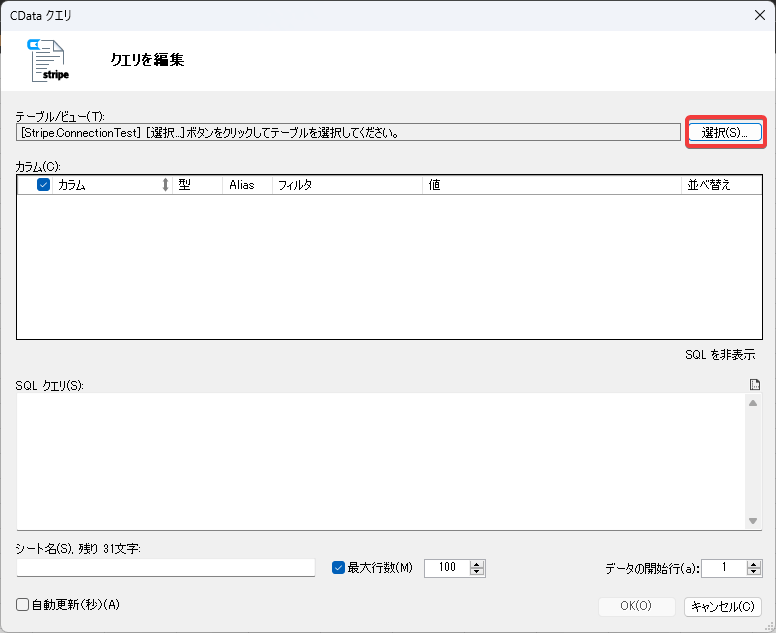This screenshot has height=633, width=776.
Task: Uncheck the 最大行数(M) checkbox
Action: click(338, 568)
